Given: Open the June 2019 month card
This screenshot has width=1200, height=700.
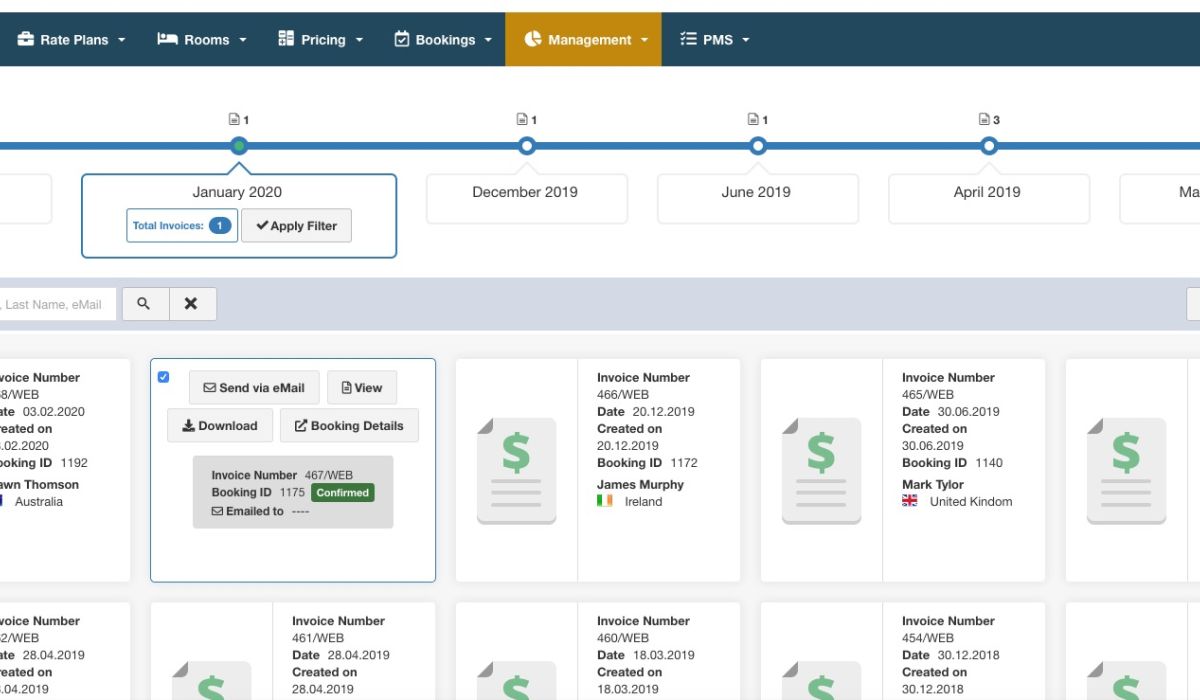Looking at the screenshot, I should (758, 199).
